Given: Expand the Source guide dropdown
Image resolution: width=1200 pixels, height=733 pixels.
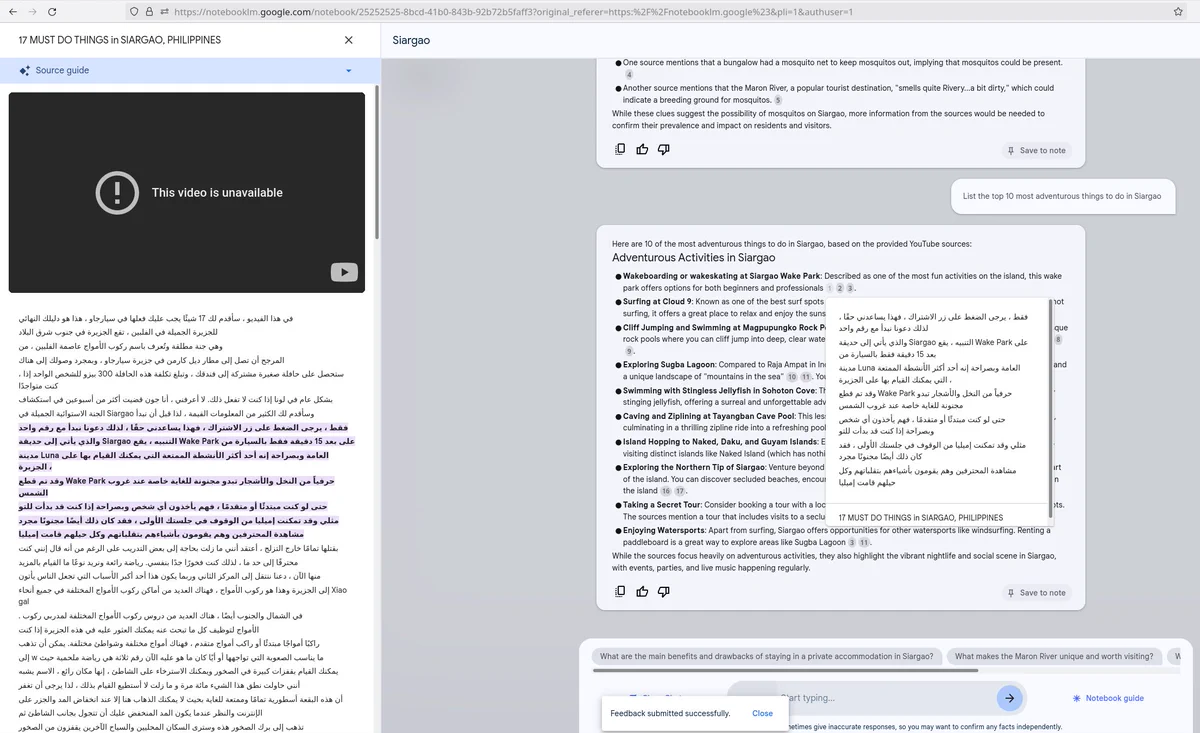Looking at the screenshot, I should (349, 71).
